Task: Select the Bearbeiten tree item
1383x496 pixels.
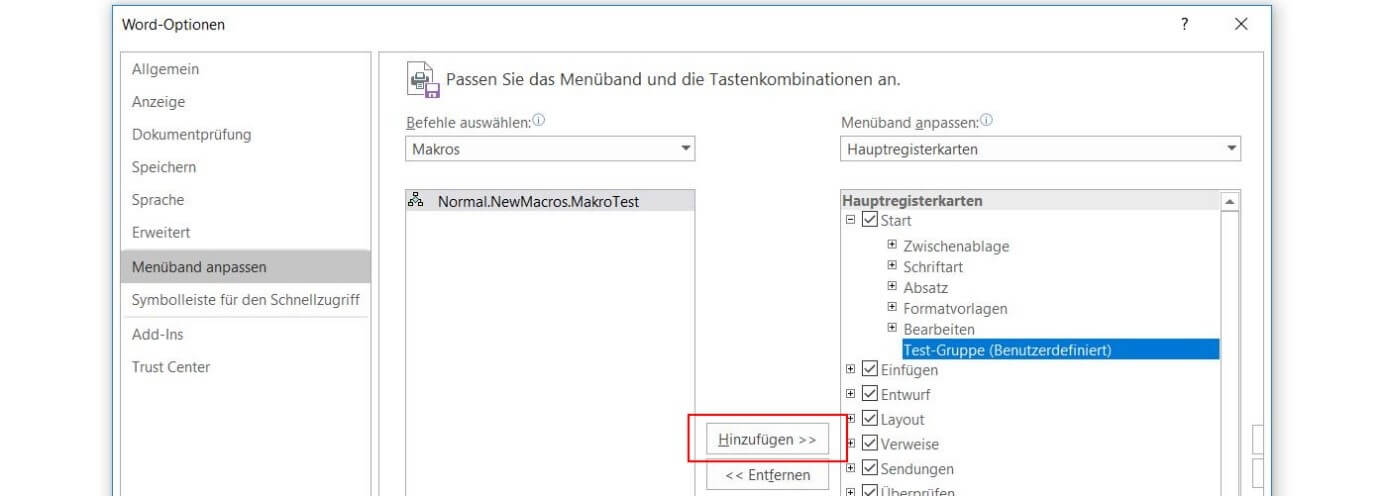Action: pyautogui.click(x=939, y=329)
